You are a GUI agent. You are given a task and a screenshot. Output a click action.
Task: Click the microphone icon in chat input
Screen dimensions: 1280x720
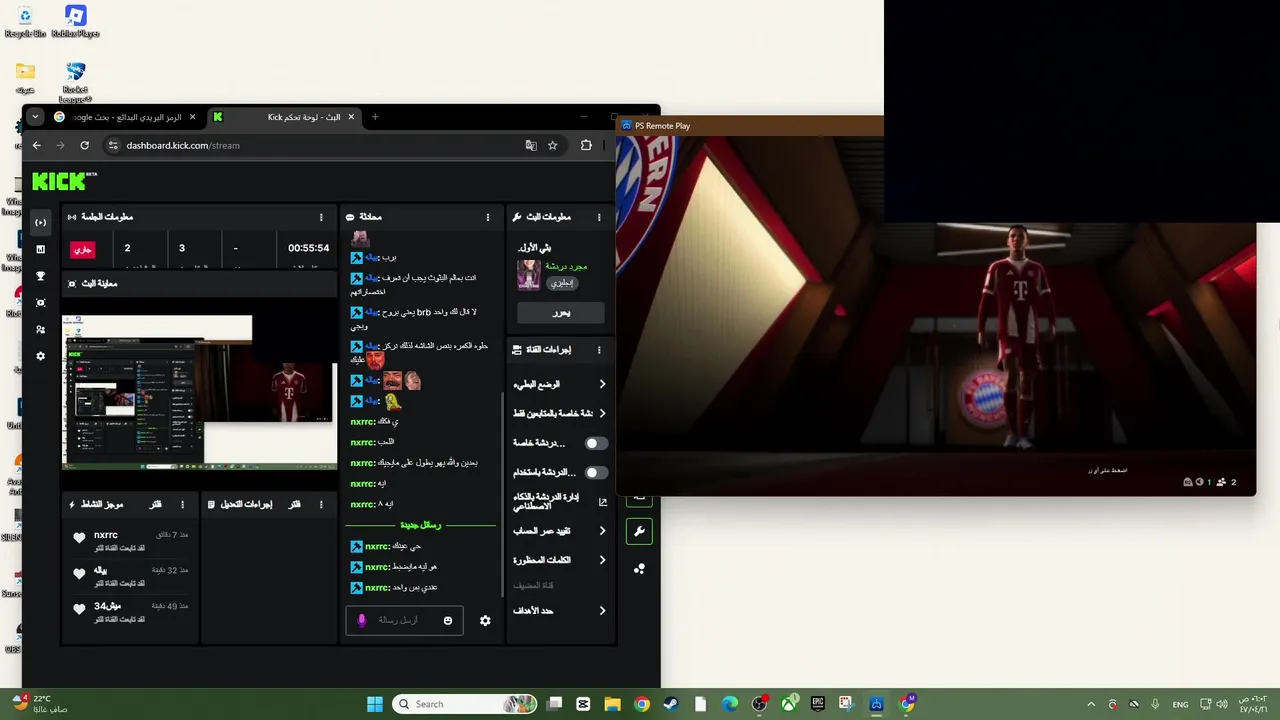[x=362, y=620]
